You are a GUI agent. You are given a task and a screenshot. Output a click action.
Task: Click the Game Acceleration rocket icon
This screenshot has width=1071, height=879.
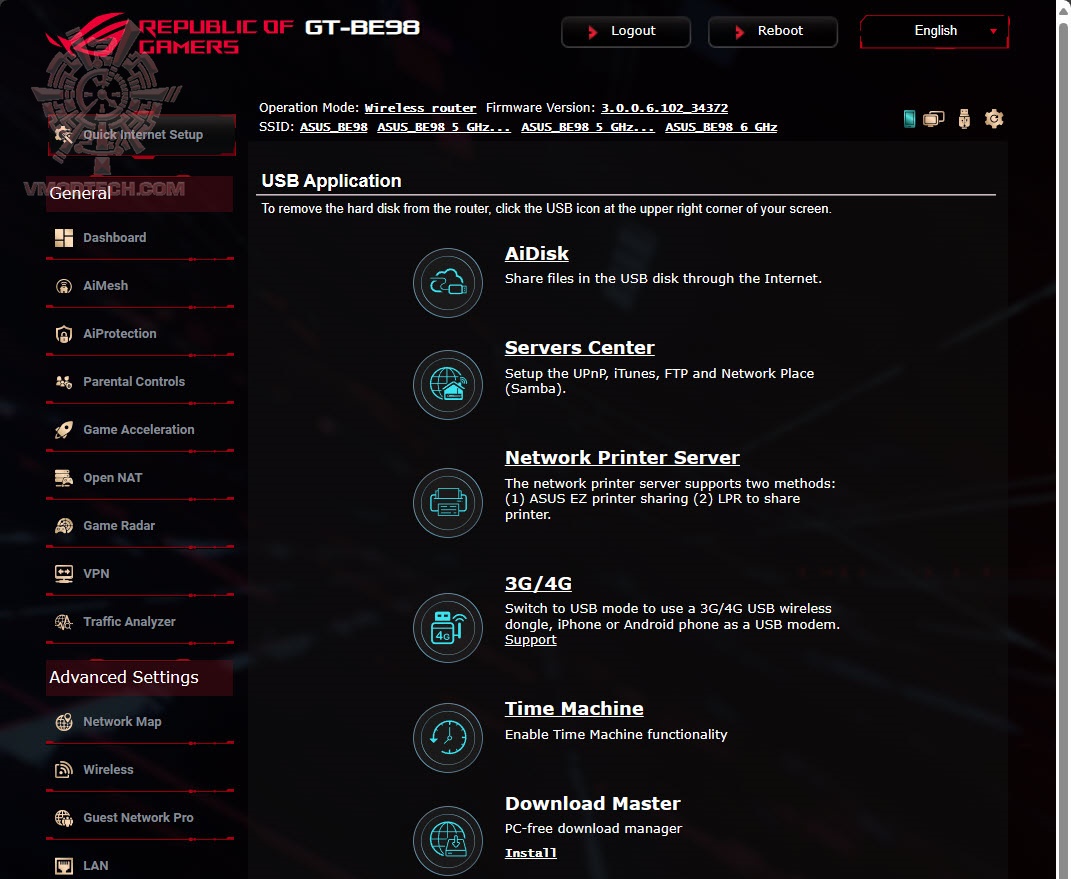[64, 430]
